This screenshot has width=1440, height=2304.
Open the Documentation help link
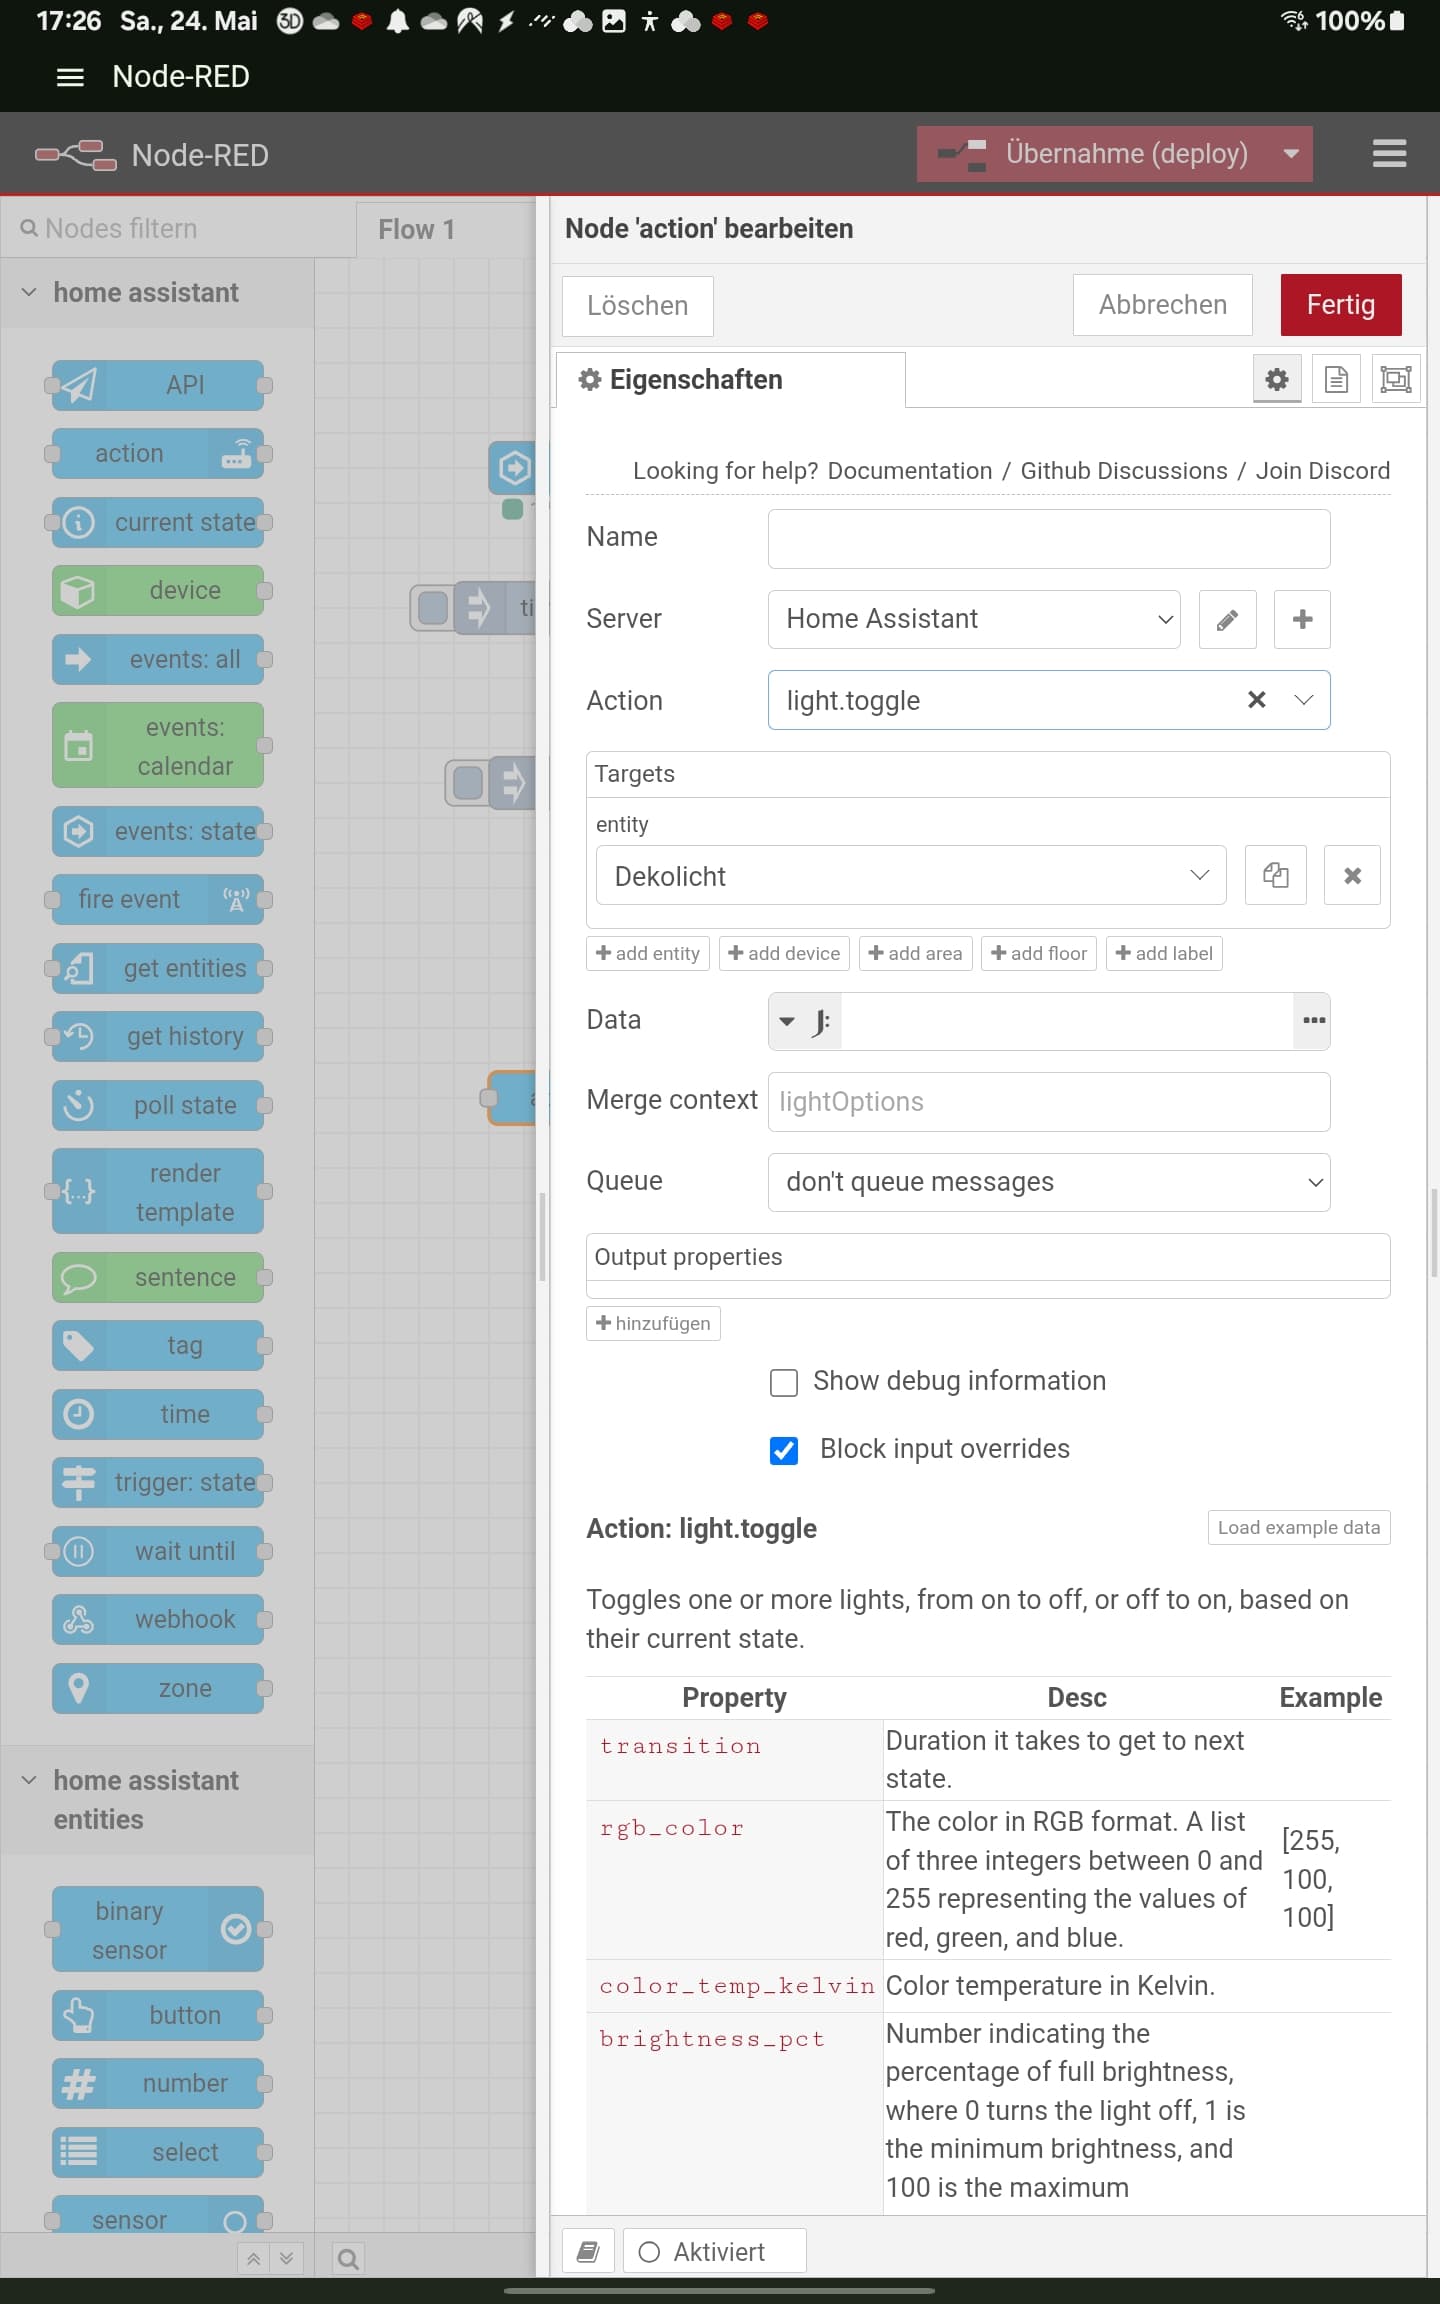(910, 471)
